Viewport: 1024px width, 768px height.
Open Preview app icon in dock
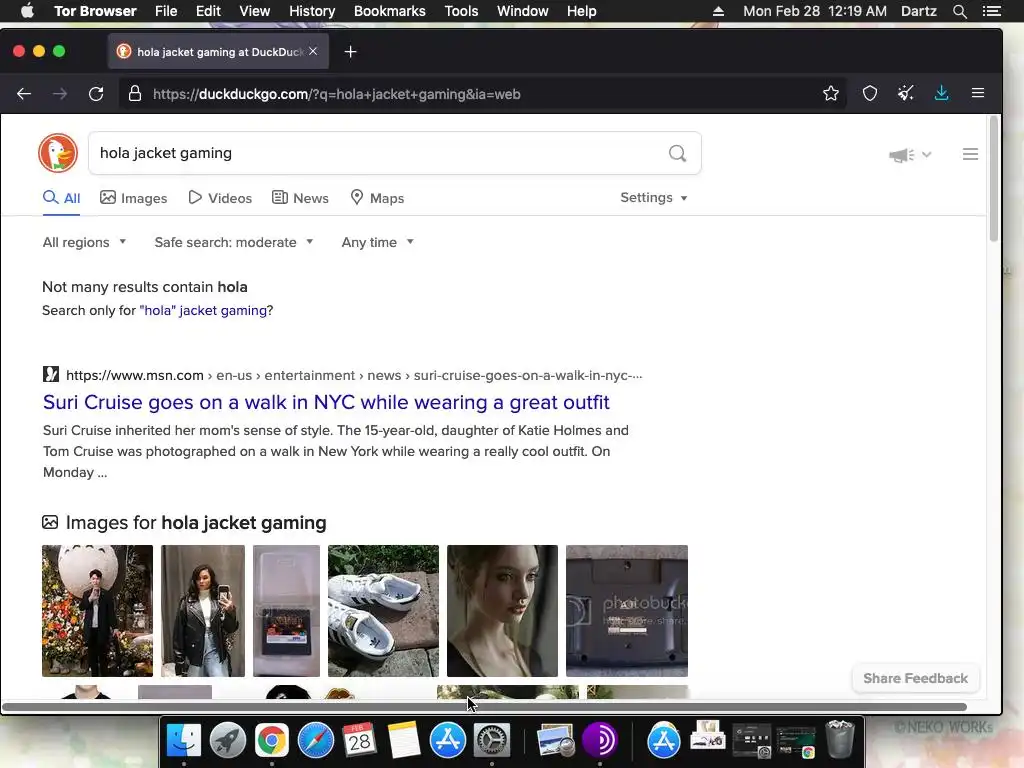coord(555,740)
